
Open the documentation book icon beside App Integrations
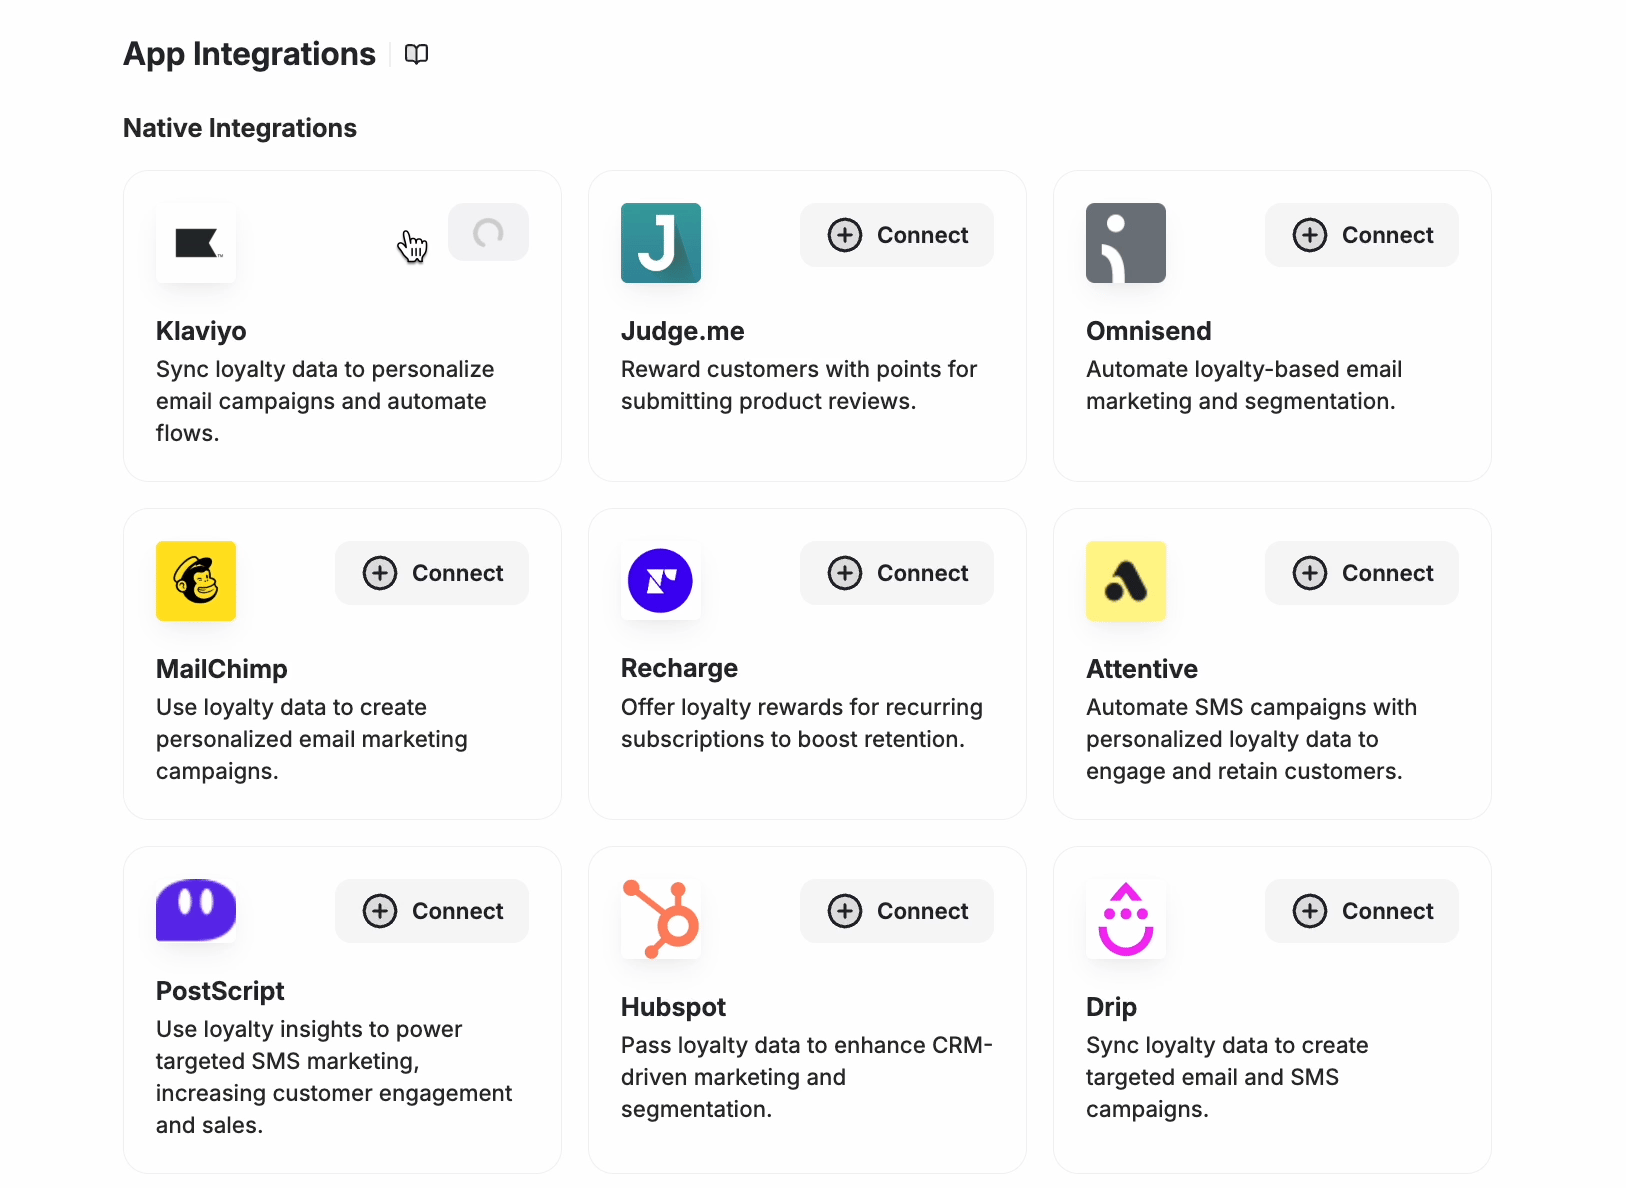[416, 54]
